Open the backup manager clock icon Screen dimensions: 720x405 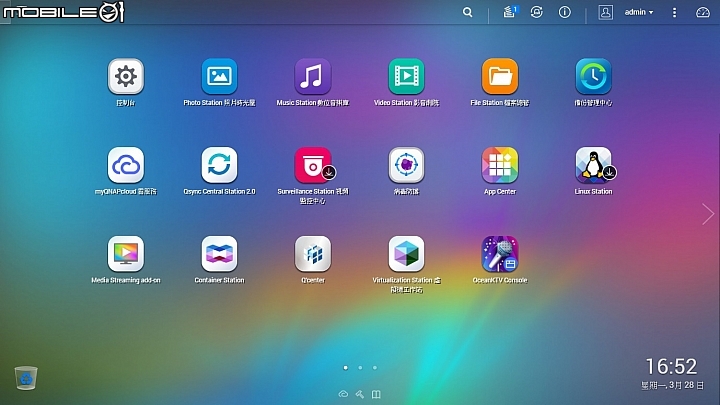593,76
